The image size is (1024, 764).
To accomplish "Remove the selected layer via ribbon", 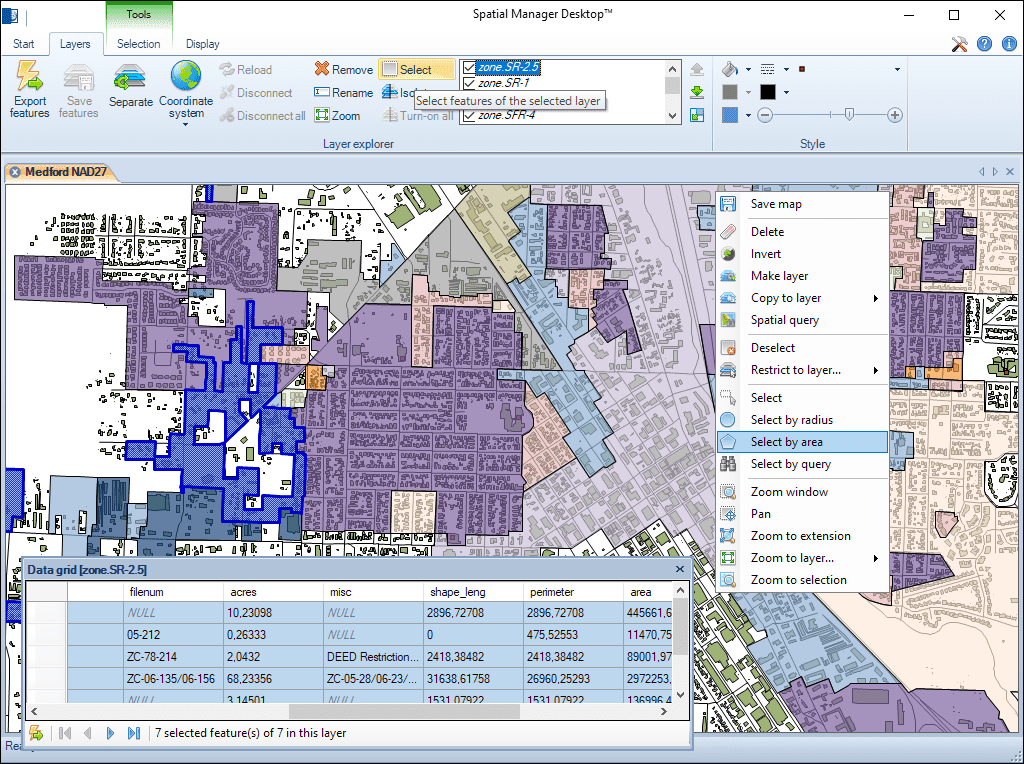I will [x=344, y=69].
